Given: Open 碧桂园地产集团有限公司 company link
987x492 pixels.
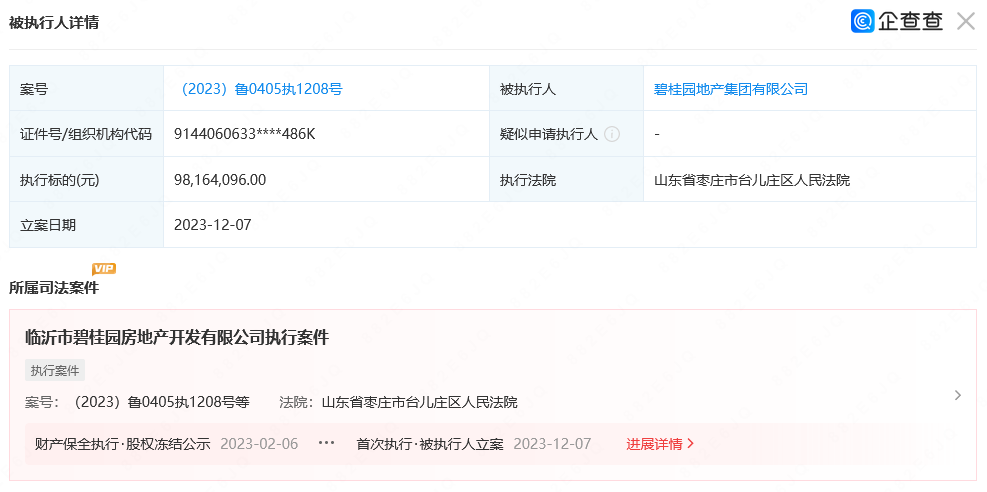Looking at the screenshot, I should tap(731, 89).
